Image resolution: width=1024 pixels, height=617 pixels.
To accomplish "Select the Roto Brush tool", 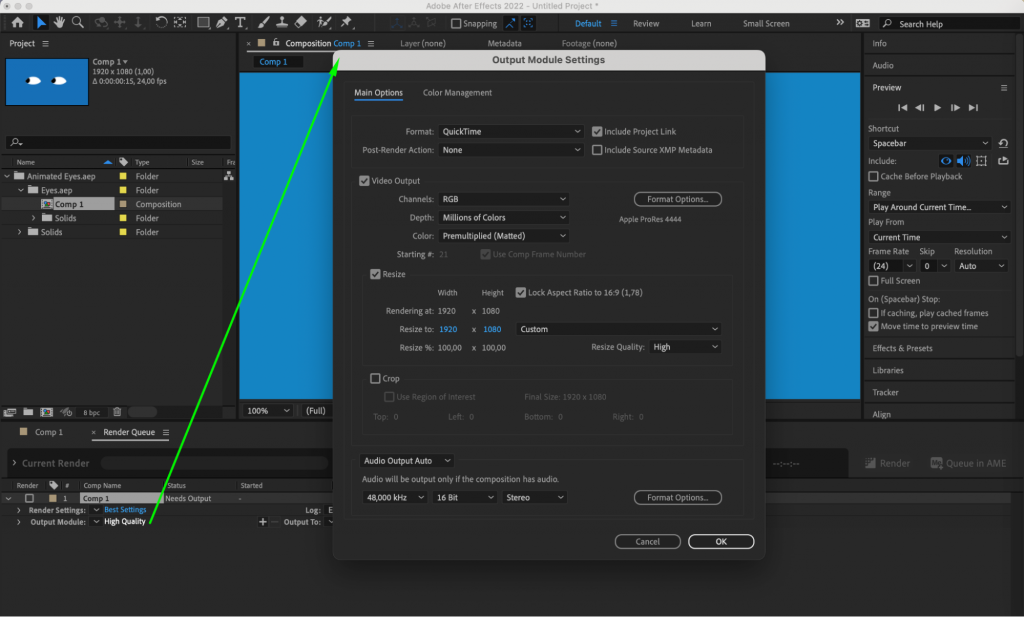I will pos(324,21).
